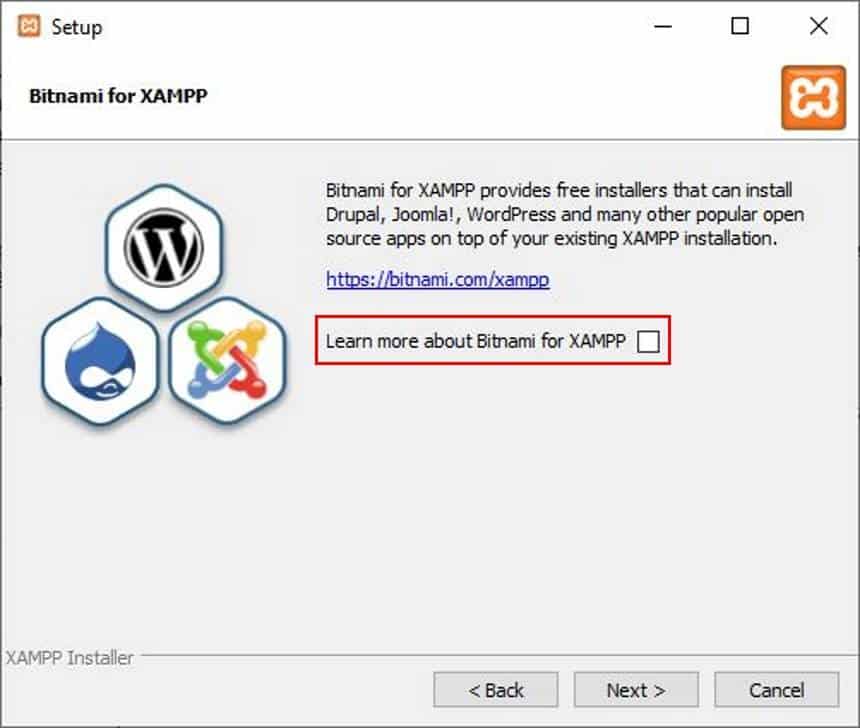Click the orange XAMPP logo in the header

813,98
